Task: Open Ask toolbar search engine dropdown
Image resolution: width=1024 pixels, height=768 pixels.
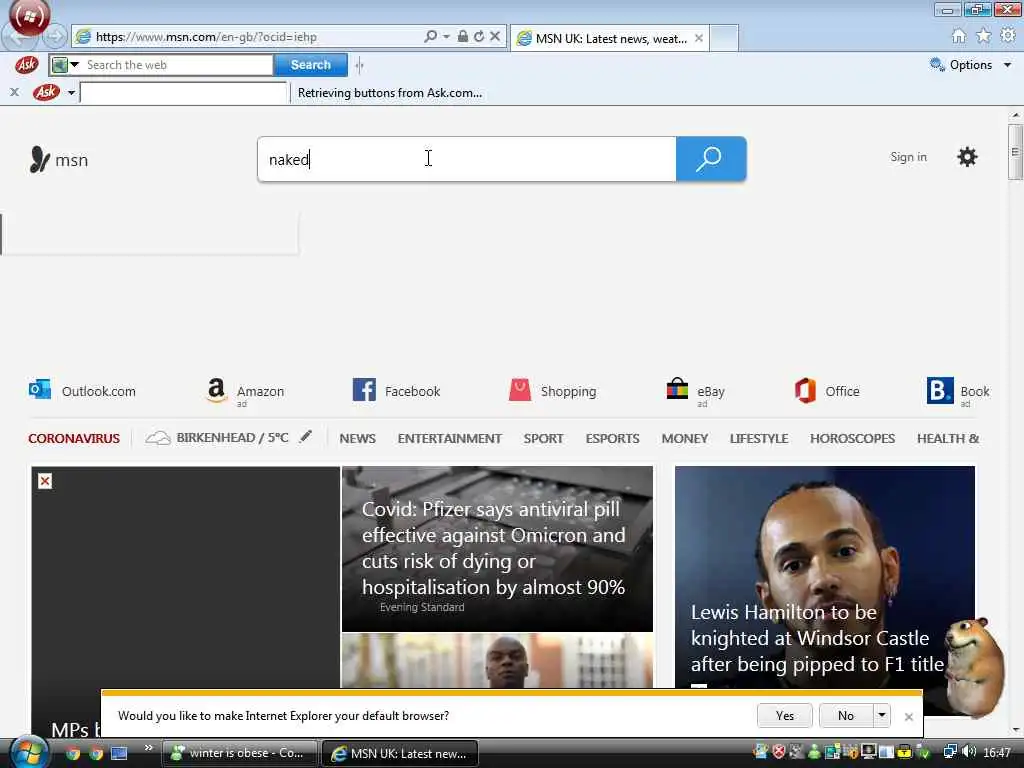Action: [x=74, y=65]
